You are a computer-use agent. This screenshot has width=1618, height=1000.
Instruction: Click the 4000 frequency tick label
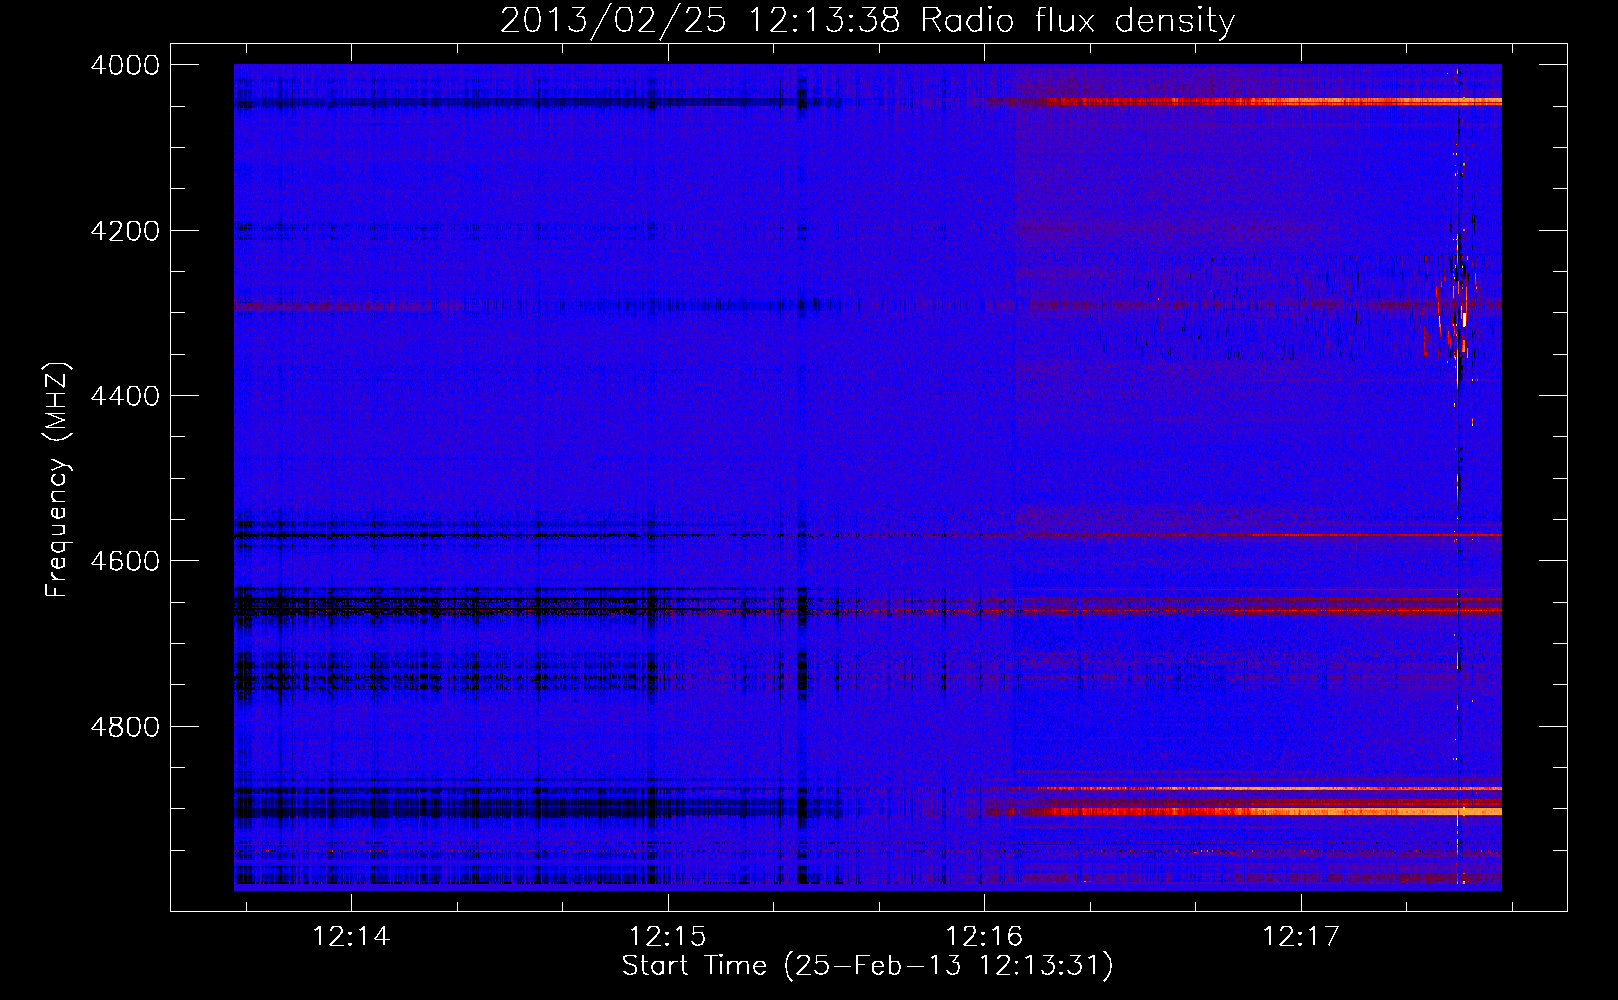pos(125,65)
